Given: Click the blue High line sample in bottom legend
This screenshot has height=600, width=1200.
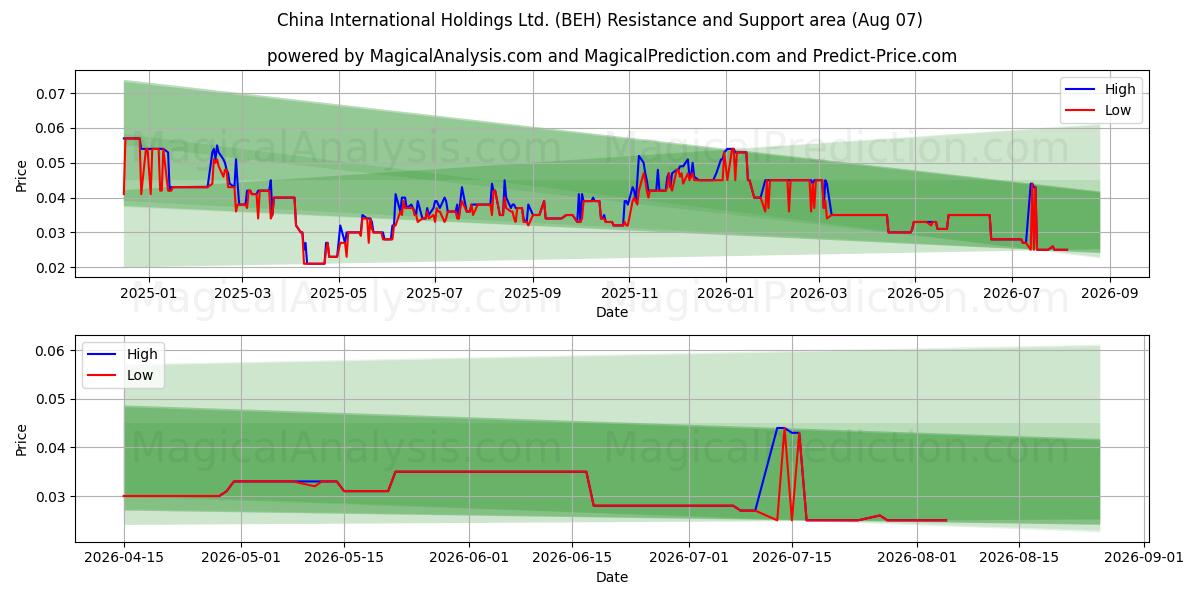Looking at the screenshot, I should pyautogui.click(x=104, y=355).
